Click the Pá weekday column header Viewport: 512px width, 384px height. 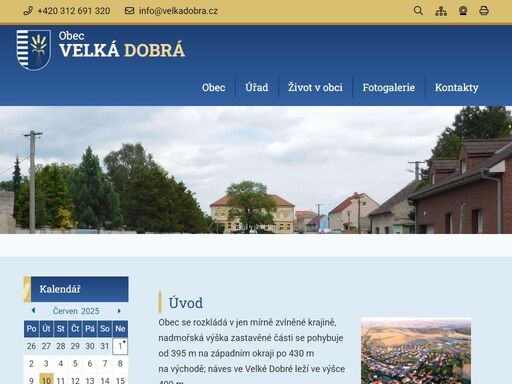[x=90, y=329]
